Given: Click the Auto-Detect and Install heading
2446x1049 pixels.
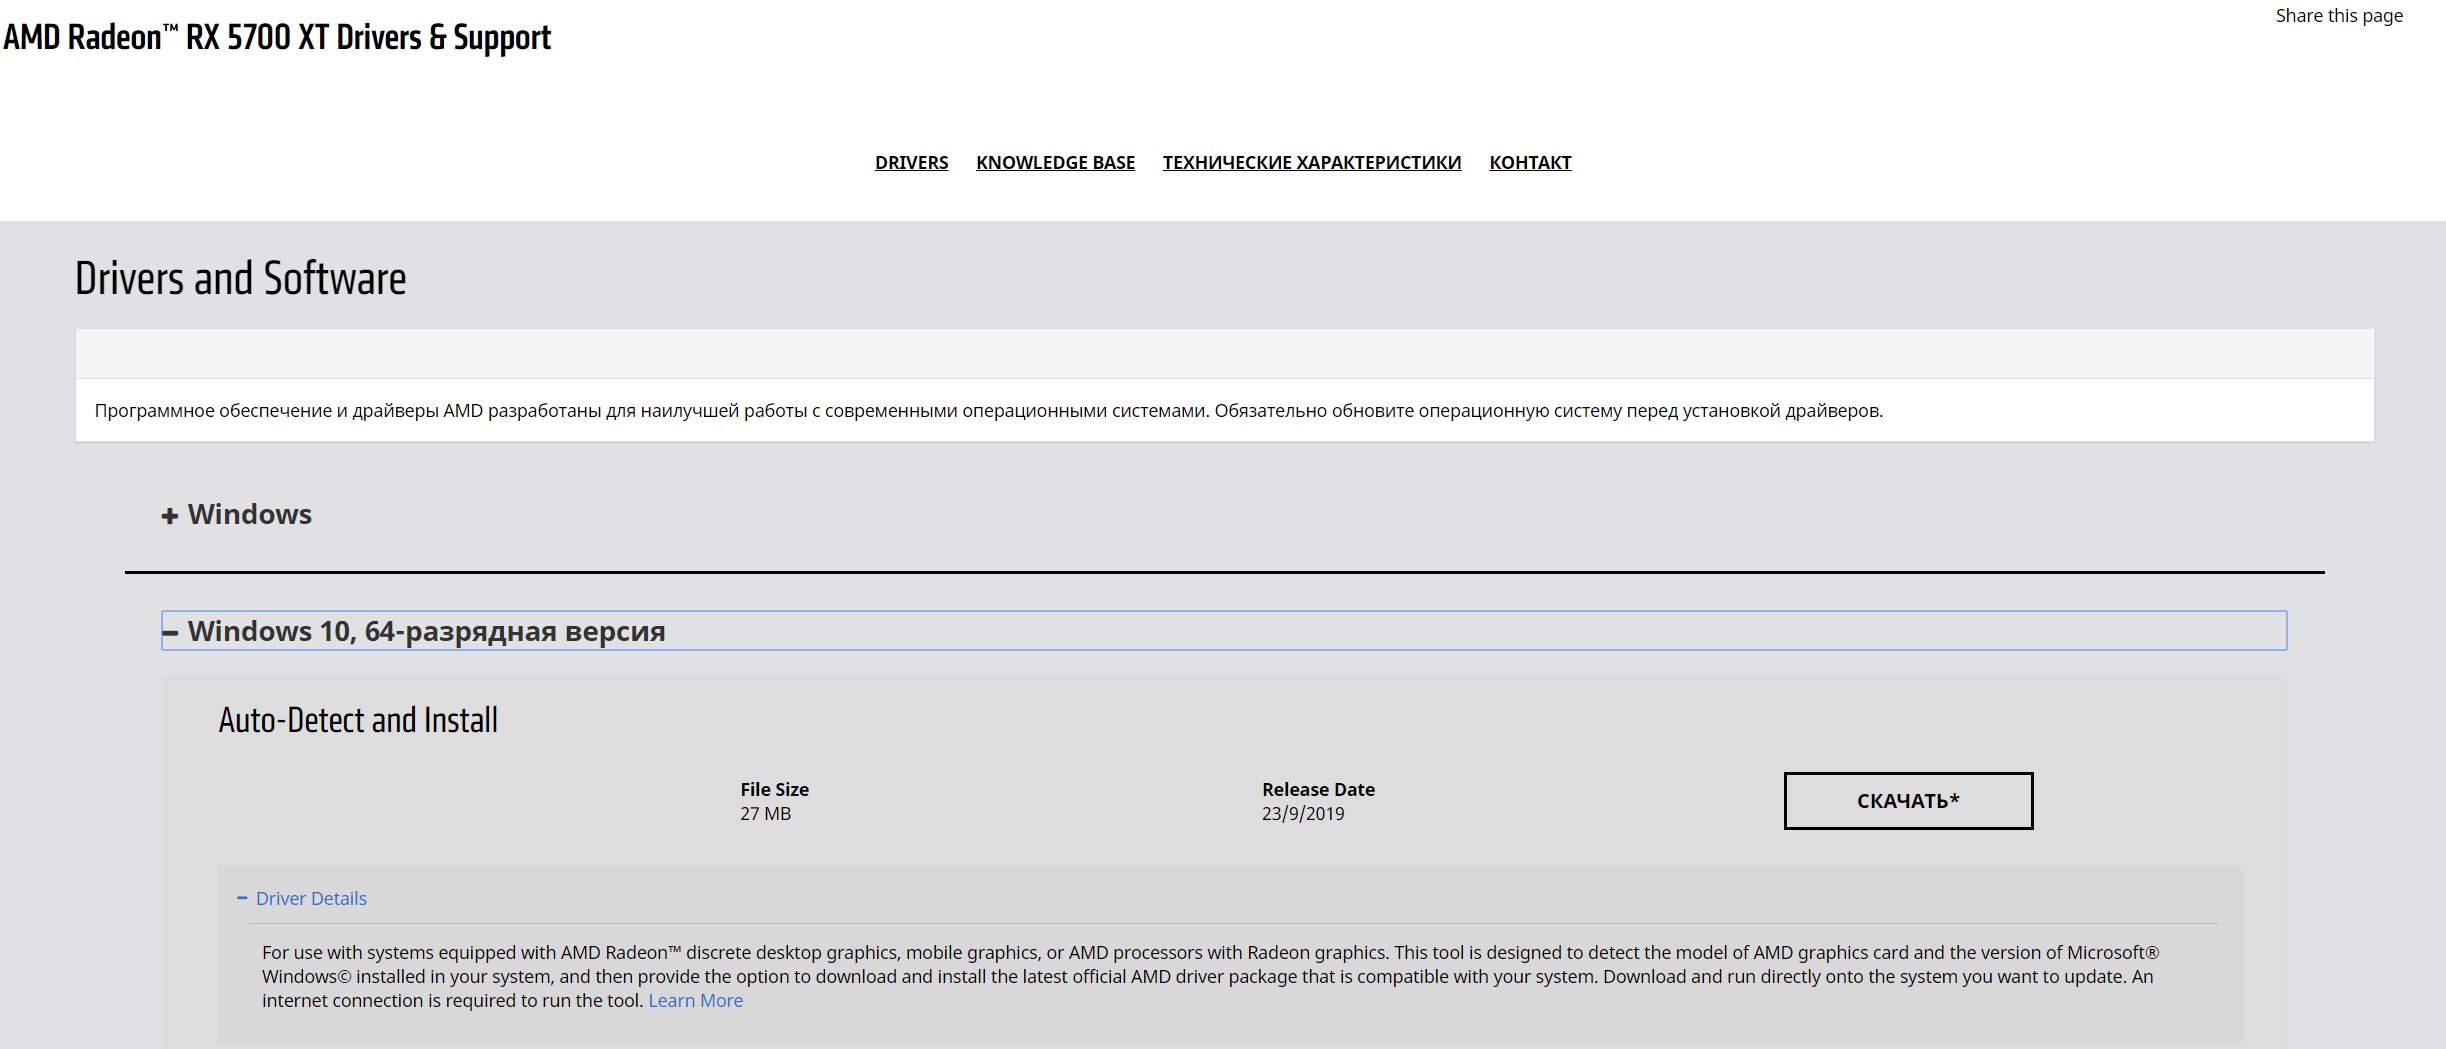Looking at the screenshot, I should 358,720.
